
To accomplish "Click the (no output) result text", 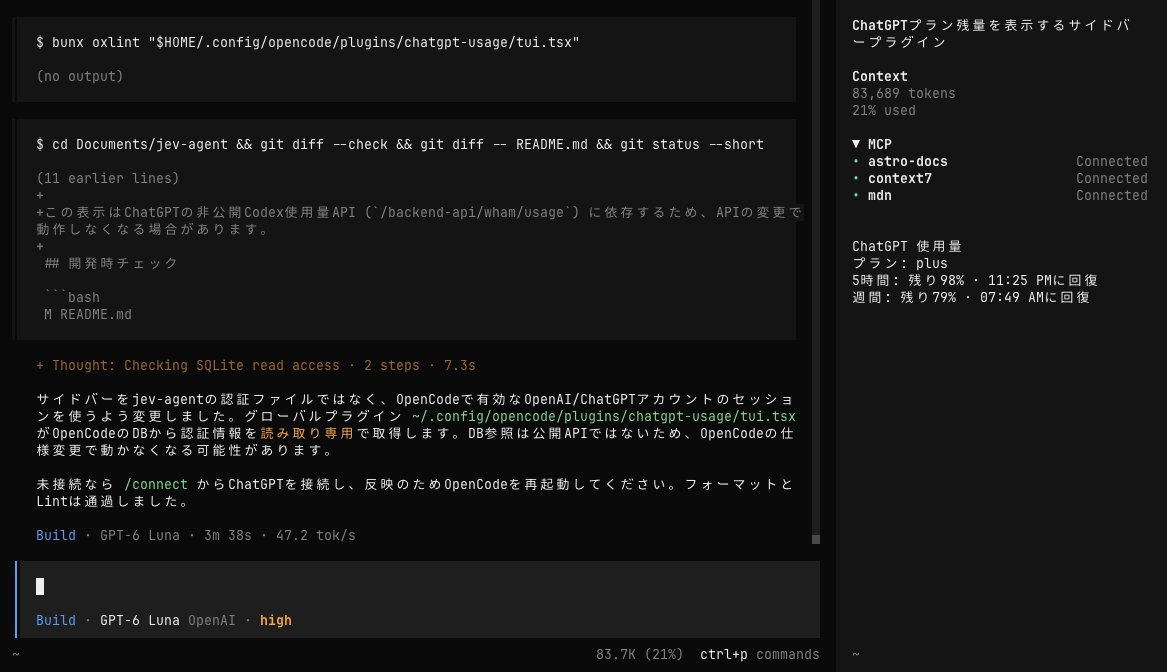I will 80,77.
